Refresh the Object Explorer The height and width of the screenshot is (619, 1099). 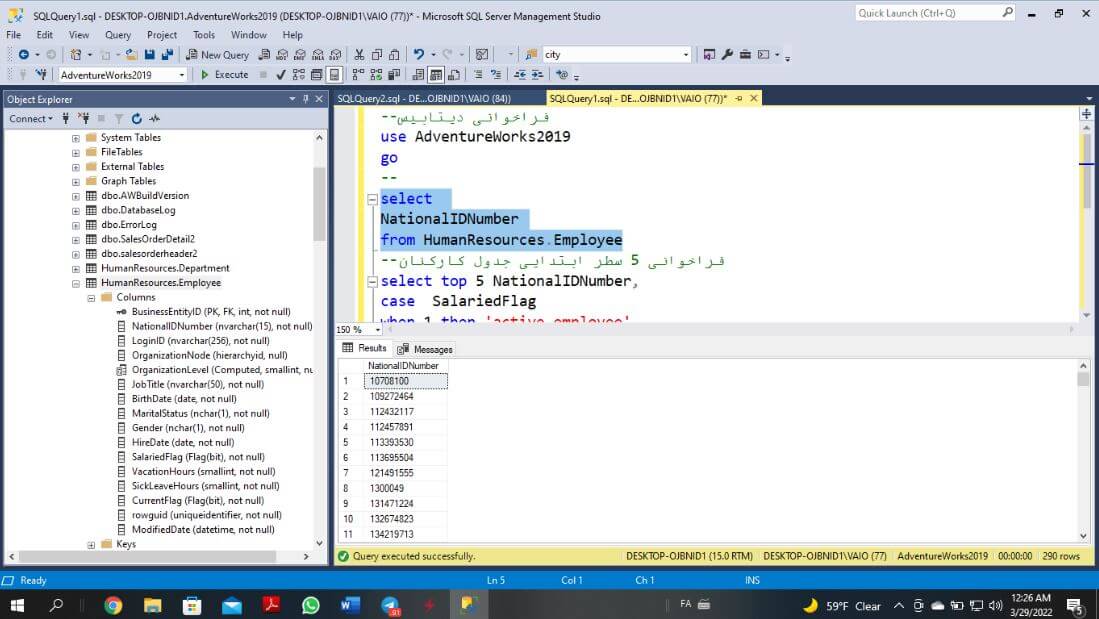pos(138,118)
